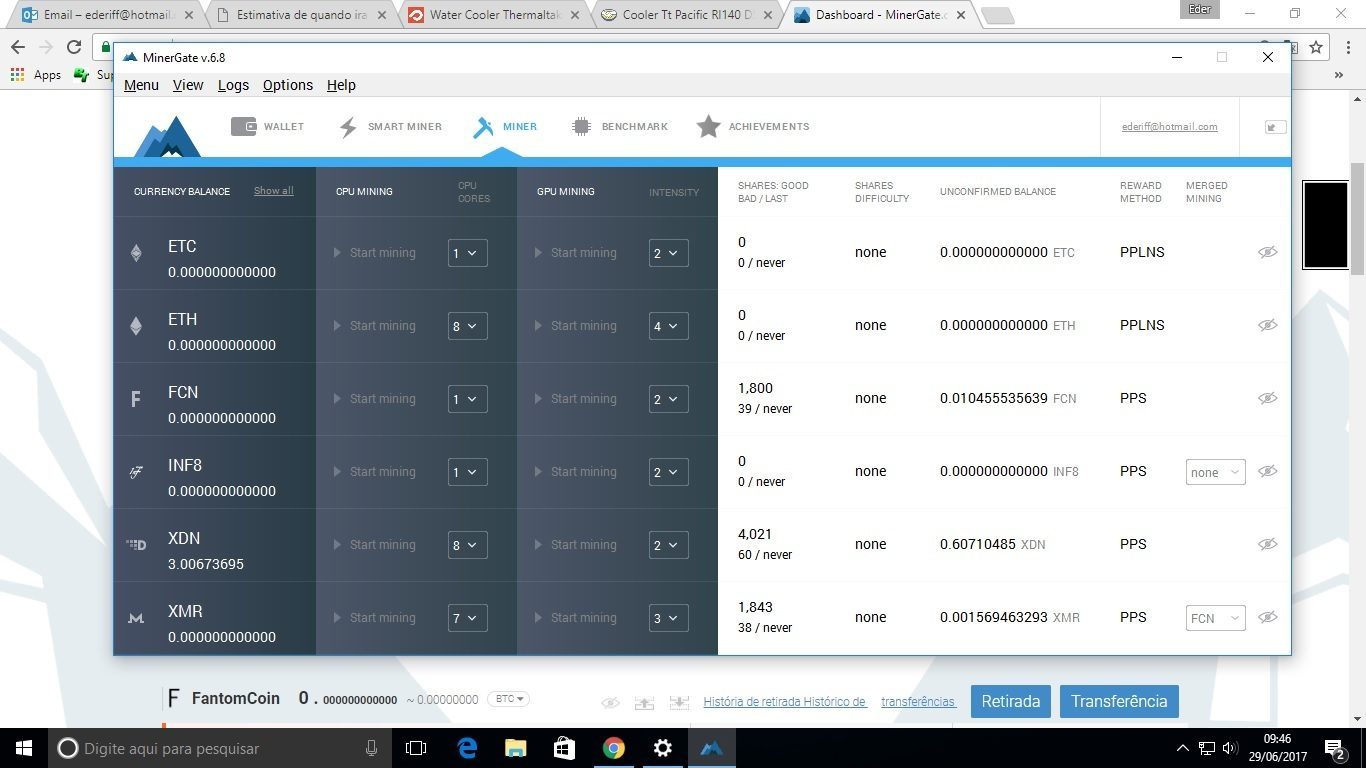
Task: Expand XDN CPU cores dropdown
Action: [x=467, y=545]
